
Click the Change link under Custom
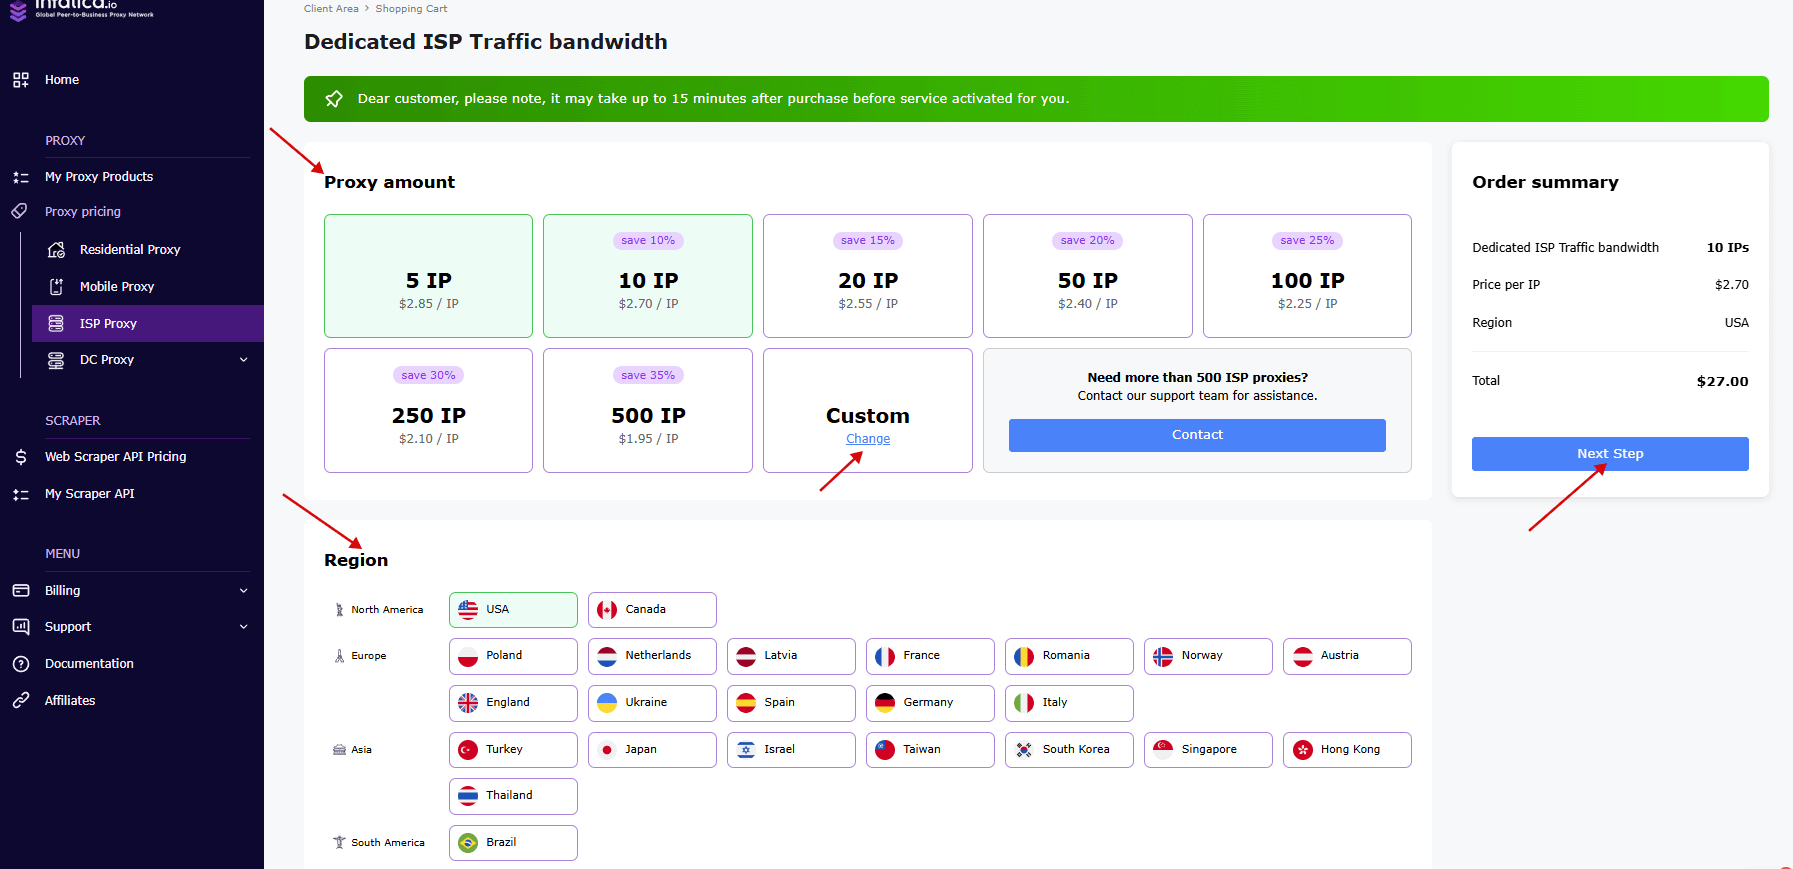(x=868, y=439)
